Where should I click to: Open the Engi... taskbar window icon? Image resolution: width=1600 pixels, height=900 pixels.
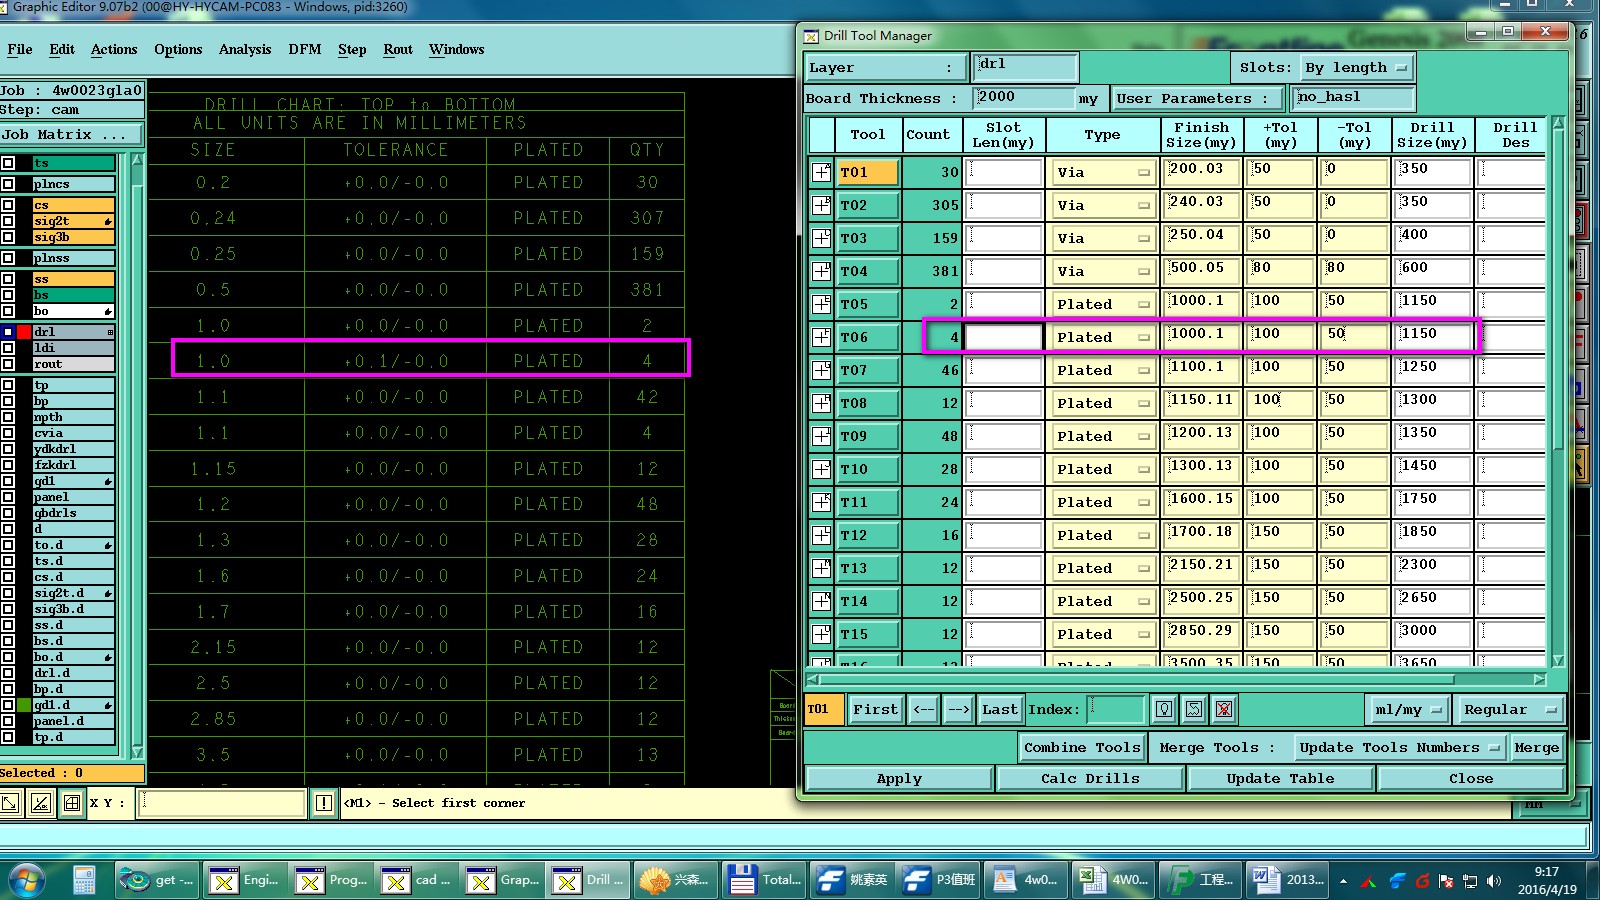coord(245,880)
